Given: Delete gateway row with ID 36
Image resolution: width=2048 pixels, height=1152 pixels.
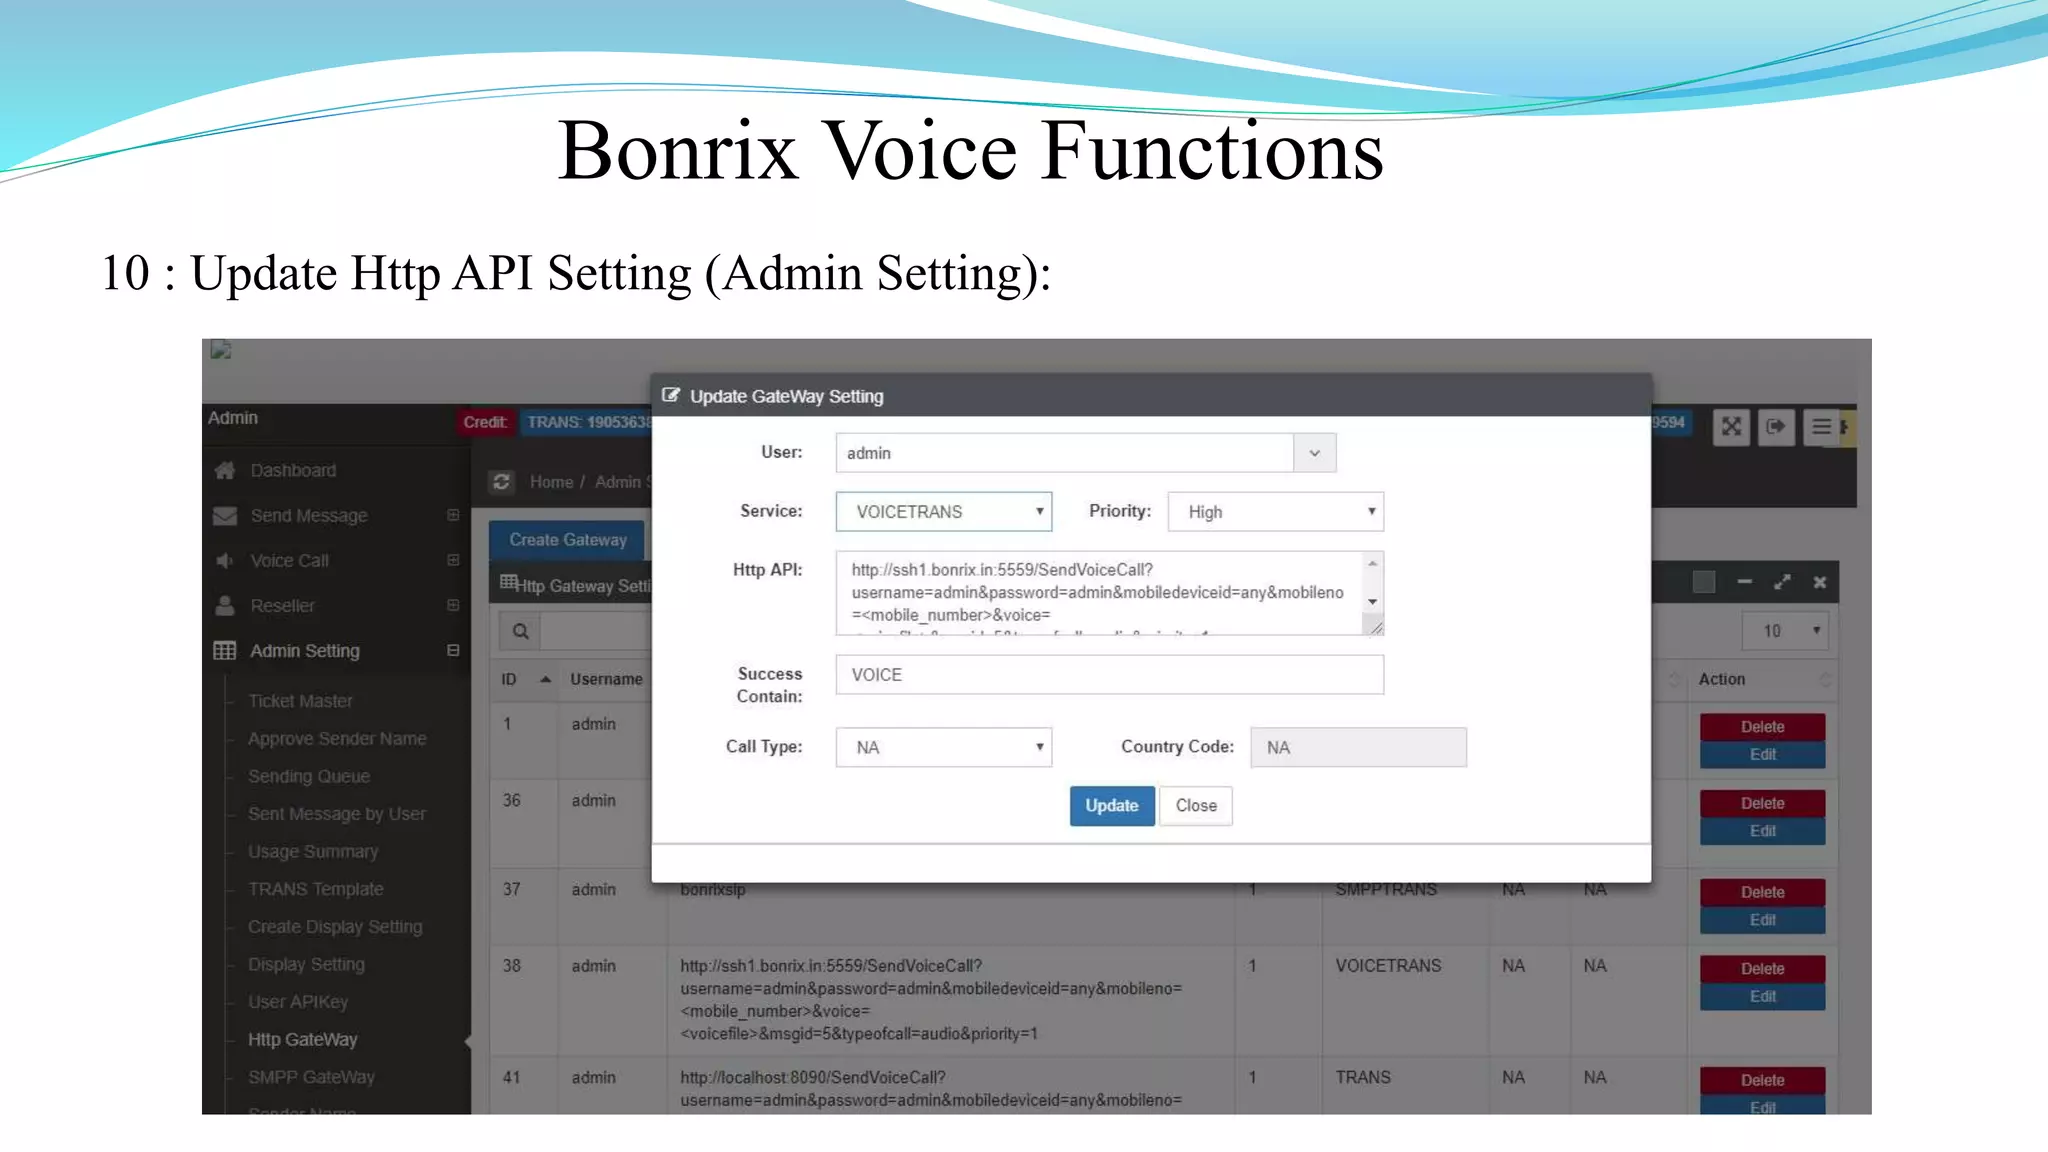Looking at the screenshot, I should tap(1762, 804).
